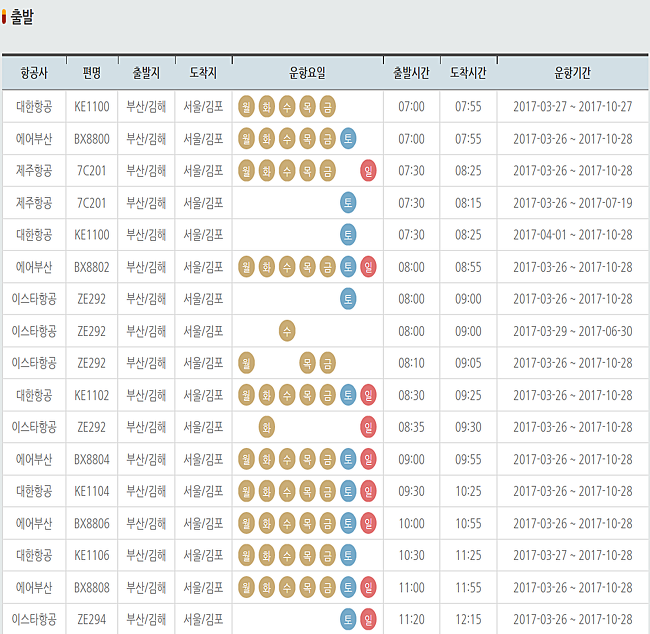Click the red 일 badge in the 7C201 08:25 row
Viewport: 650px width, 634px height.
368,170
